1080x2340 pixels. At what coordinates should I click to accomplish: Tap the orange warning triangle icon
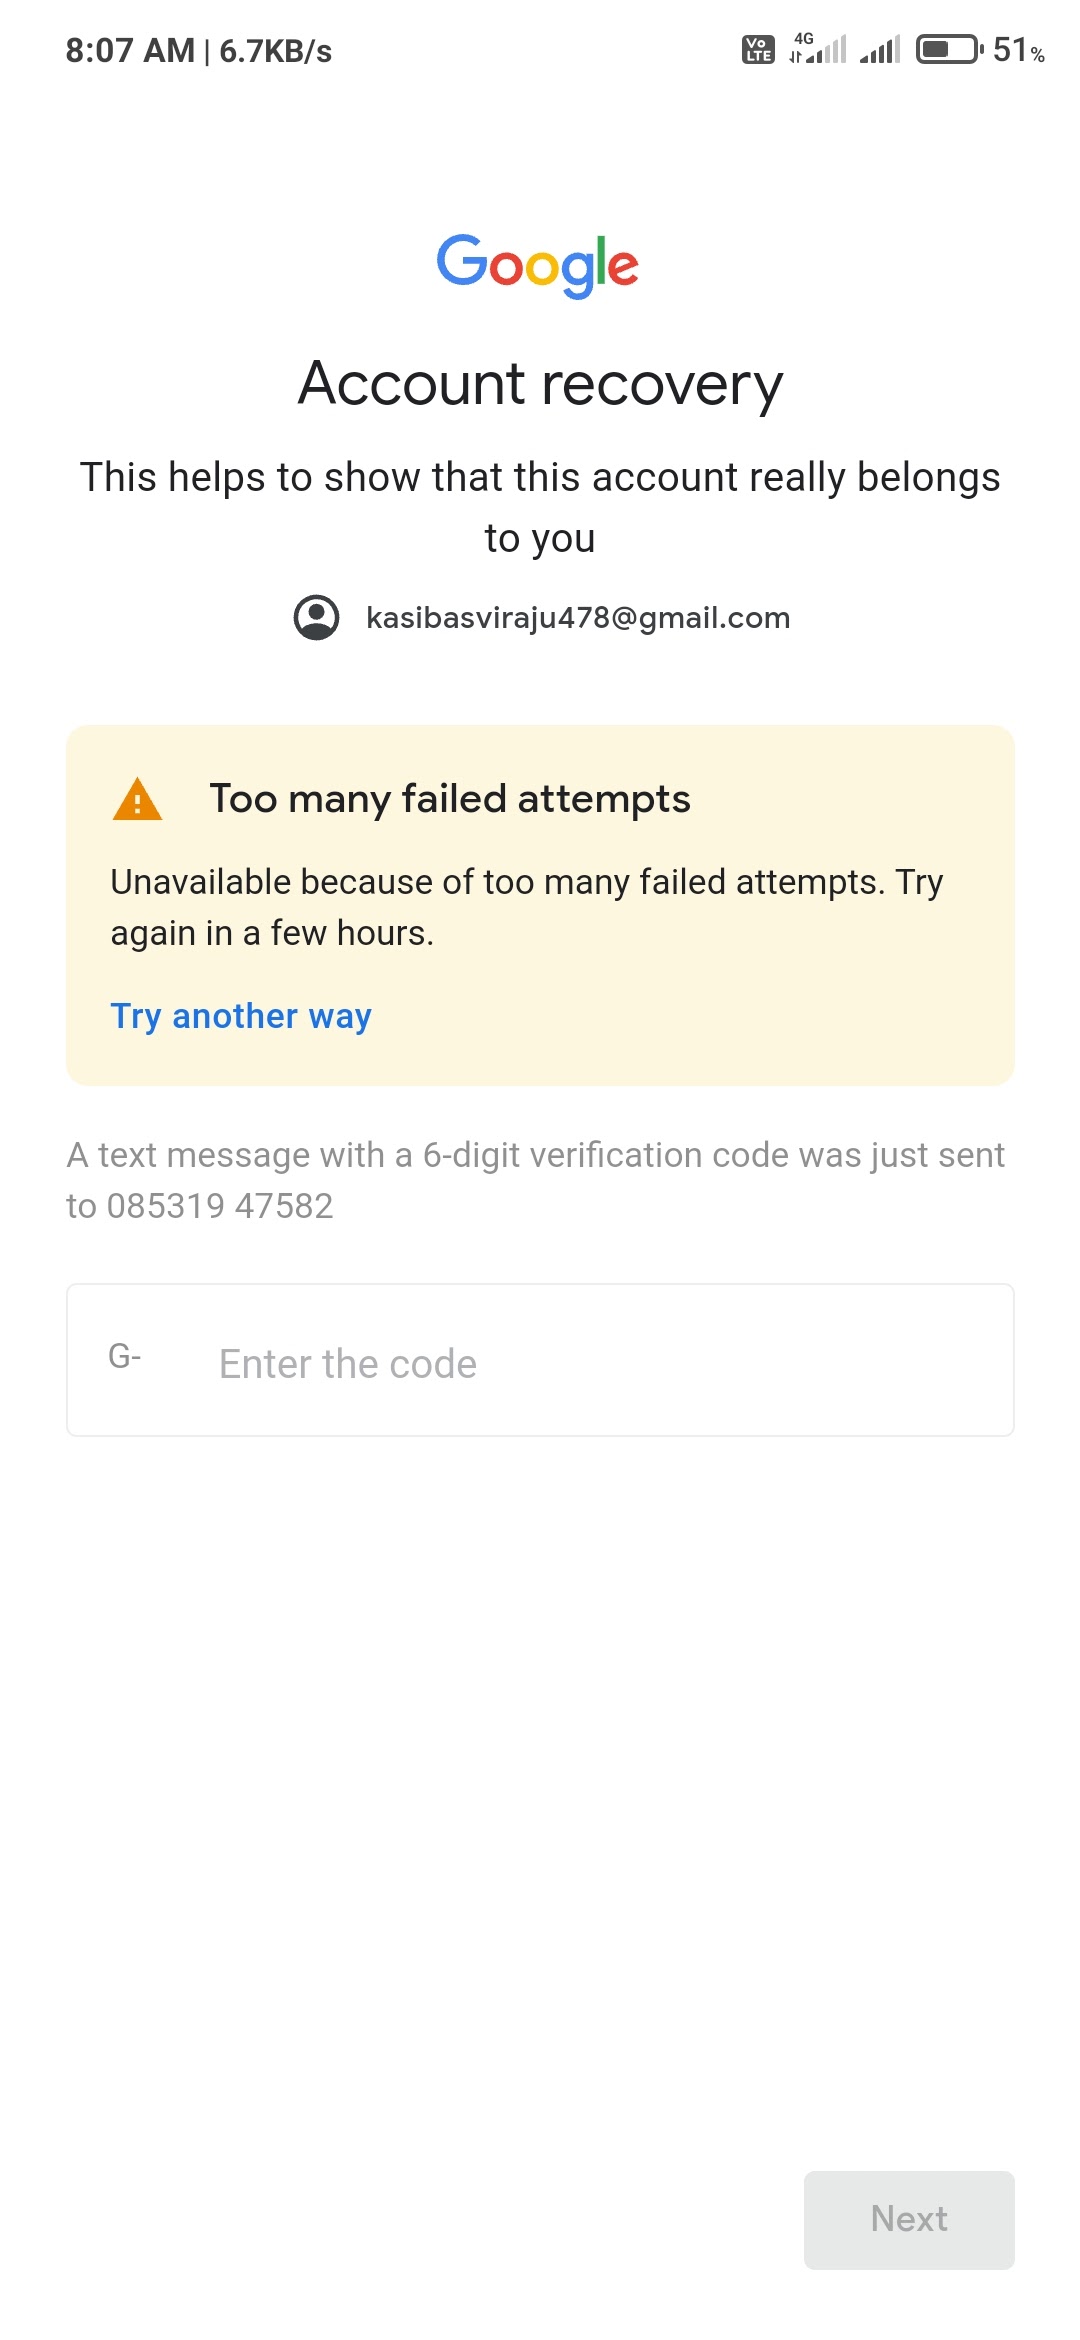pyautogui.click(x=138, y=799)
